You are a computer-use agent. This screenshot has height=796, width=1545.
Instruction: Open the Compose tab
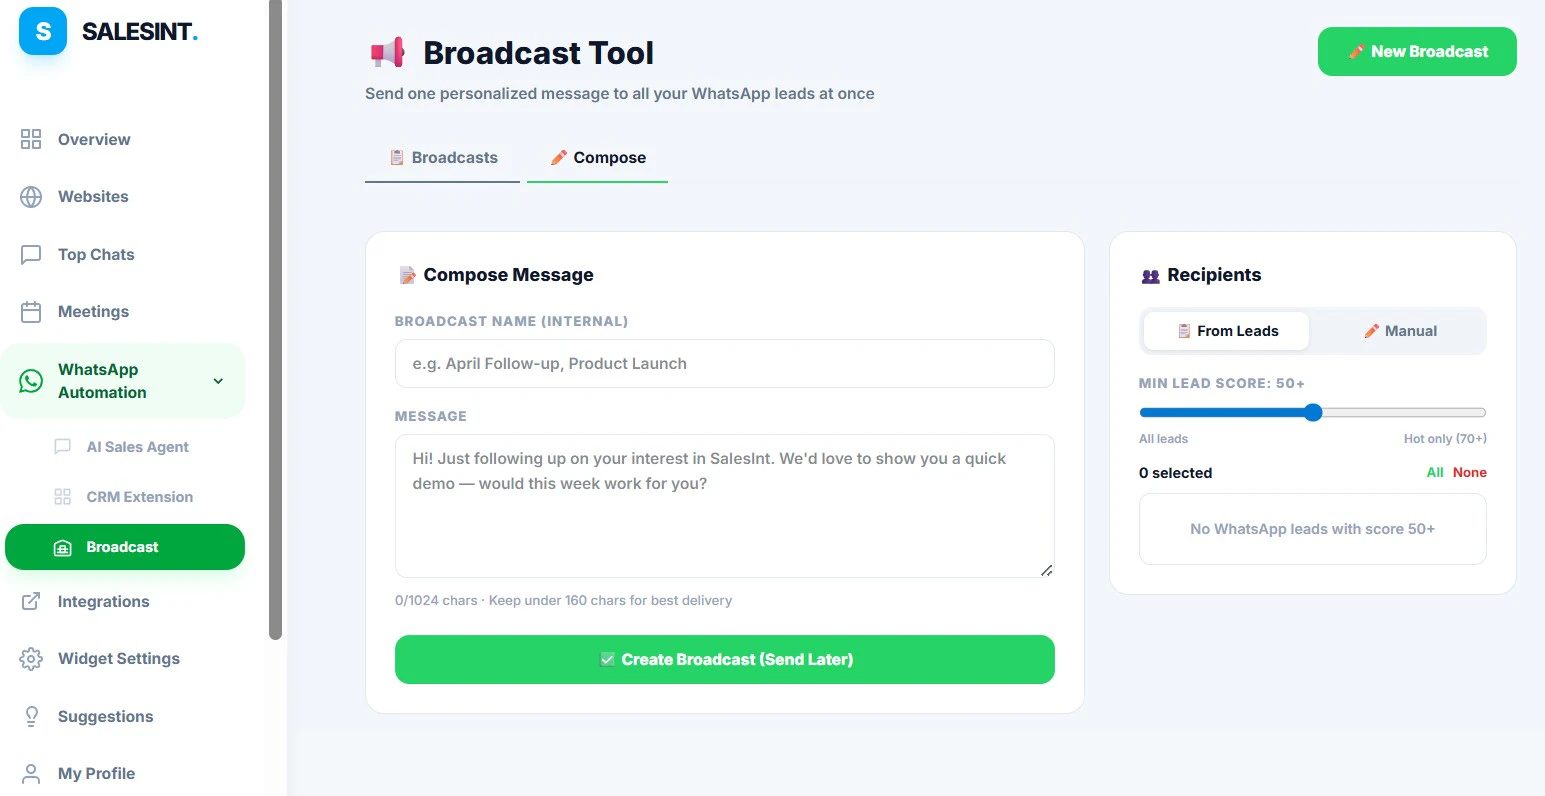(x=597, y=158)
